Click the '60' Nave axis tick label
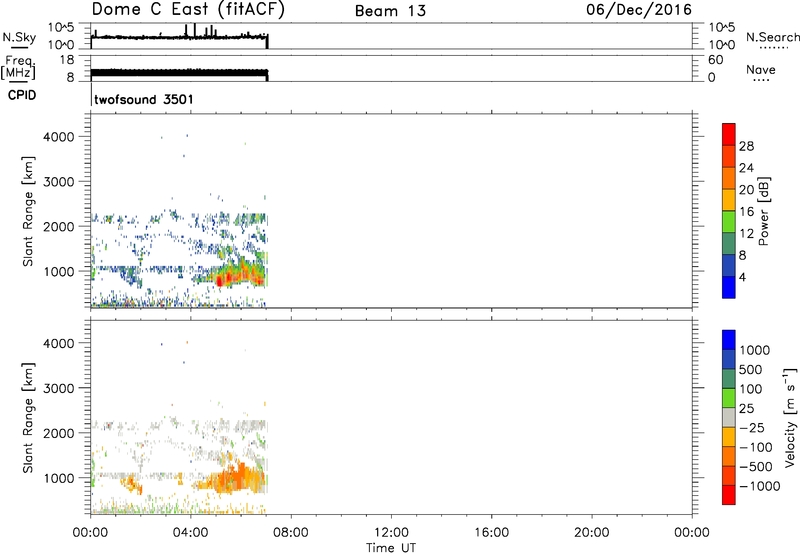800x554 pixels. click(x=715, y=60)
